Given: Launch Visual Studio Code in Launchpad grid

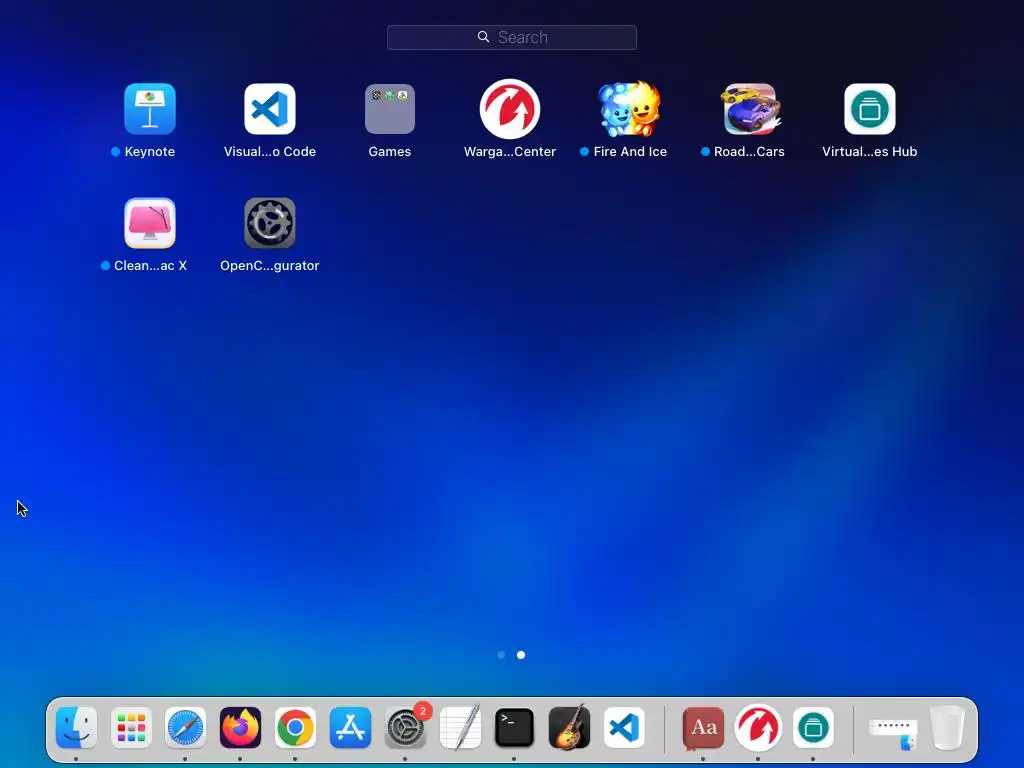Looking at the screenshot, I should point(270,108).
